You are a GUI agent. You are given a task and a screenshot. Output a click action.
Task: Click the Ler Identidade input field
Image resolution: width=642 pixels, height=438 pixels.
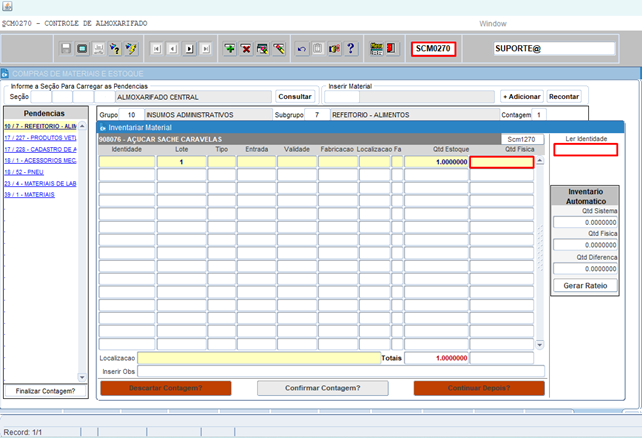[x=585, y=150]
